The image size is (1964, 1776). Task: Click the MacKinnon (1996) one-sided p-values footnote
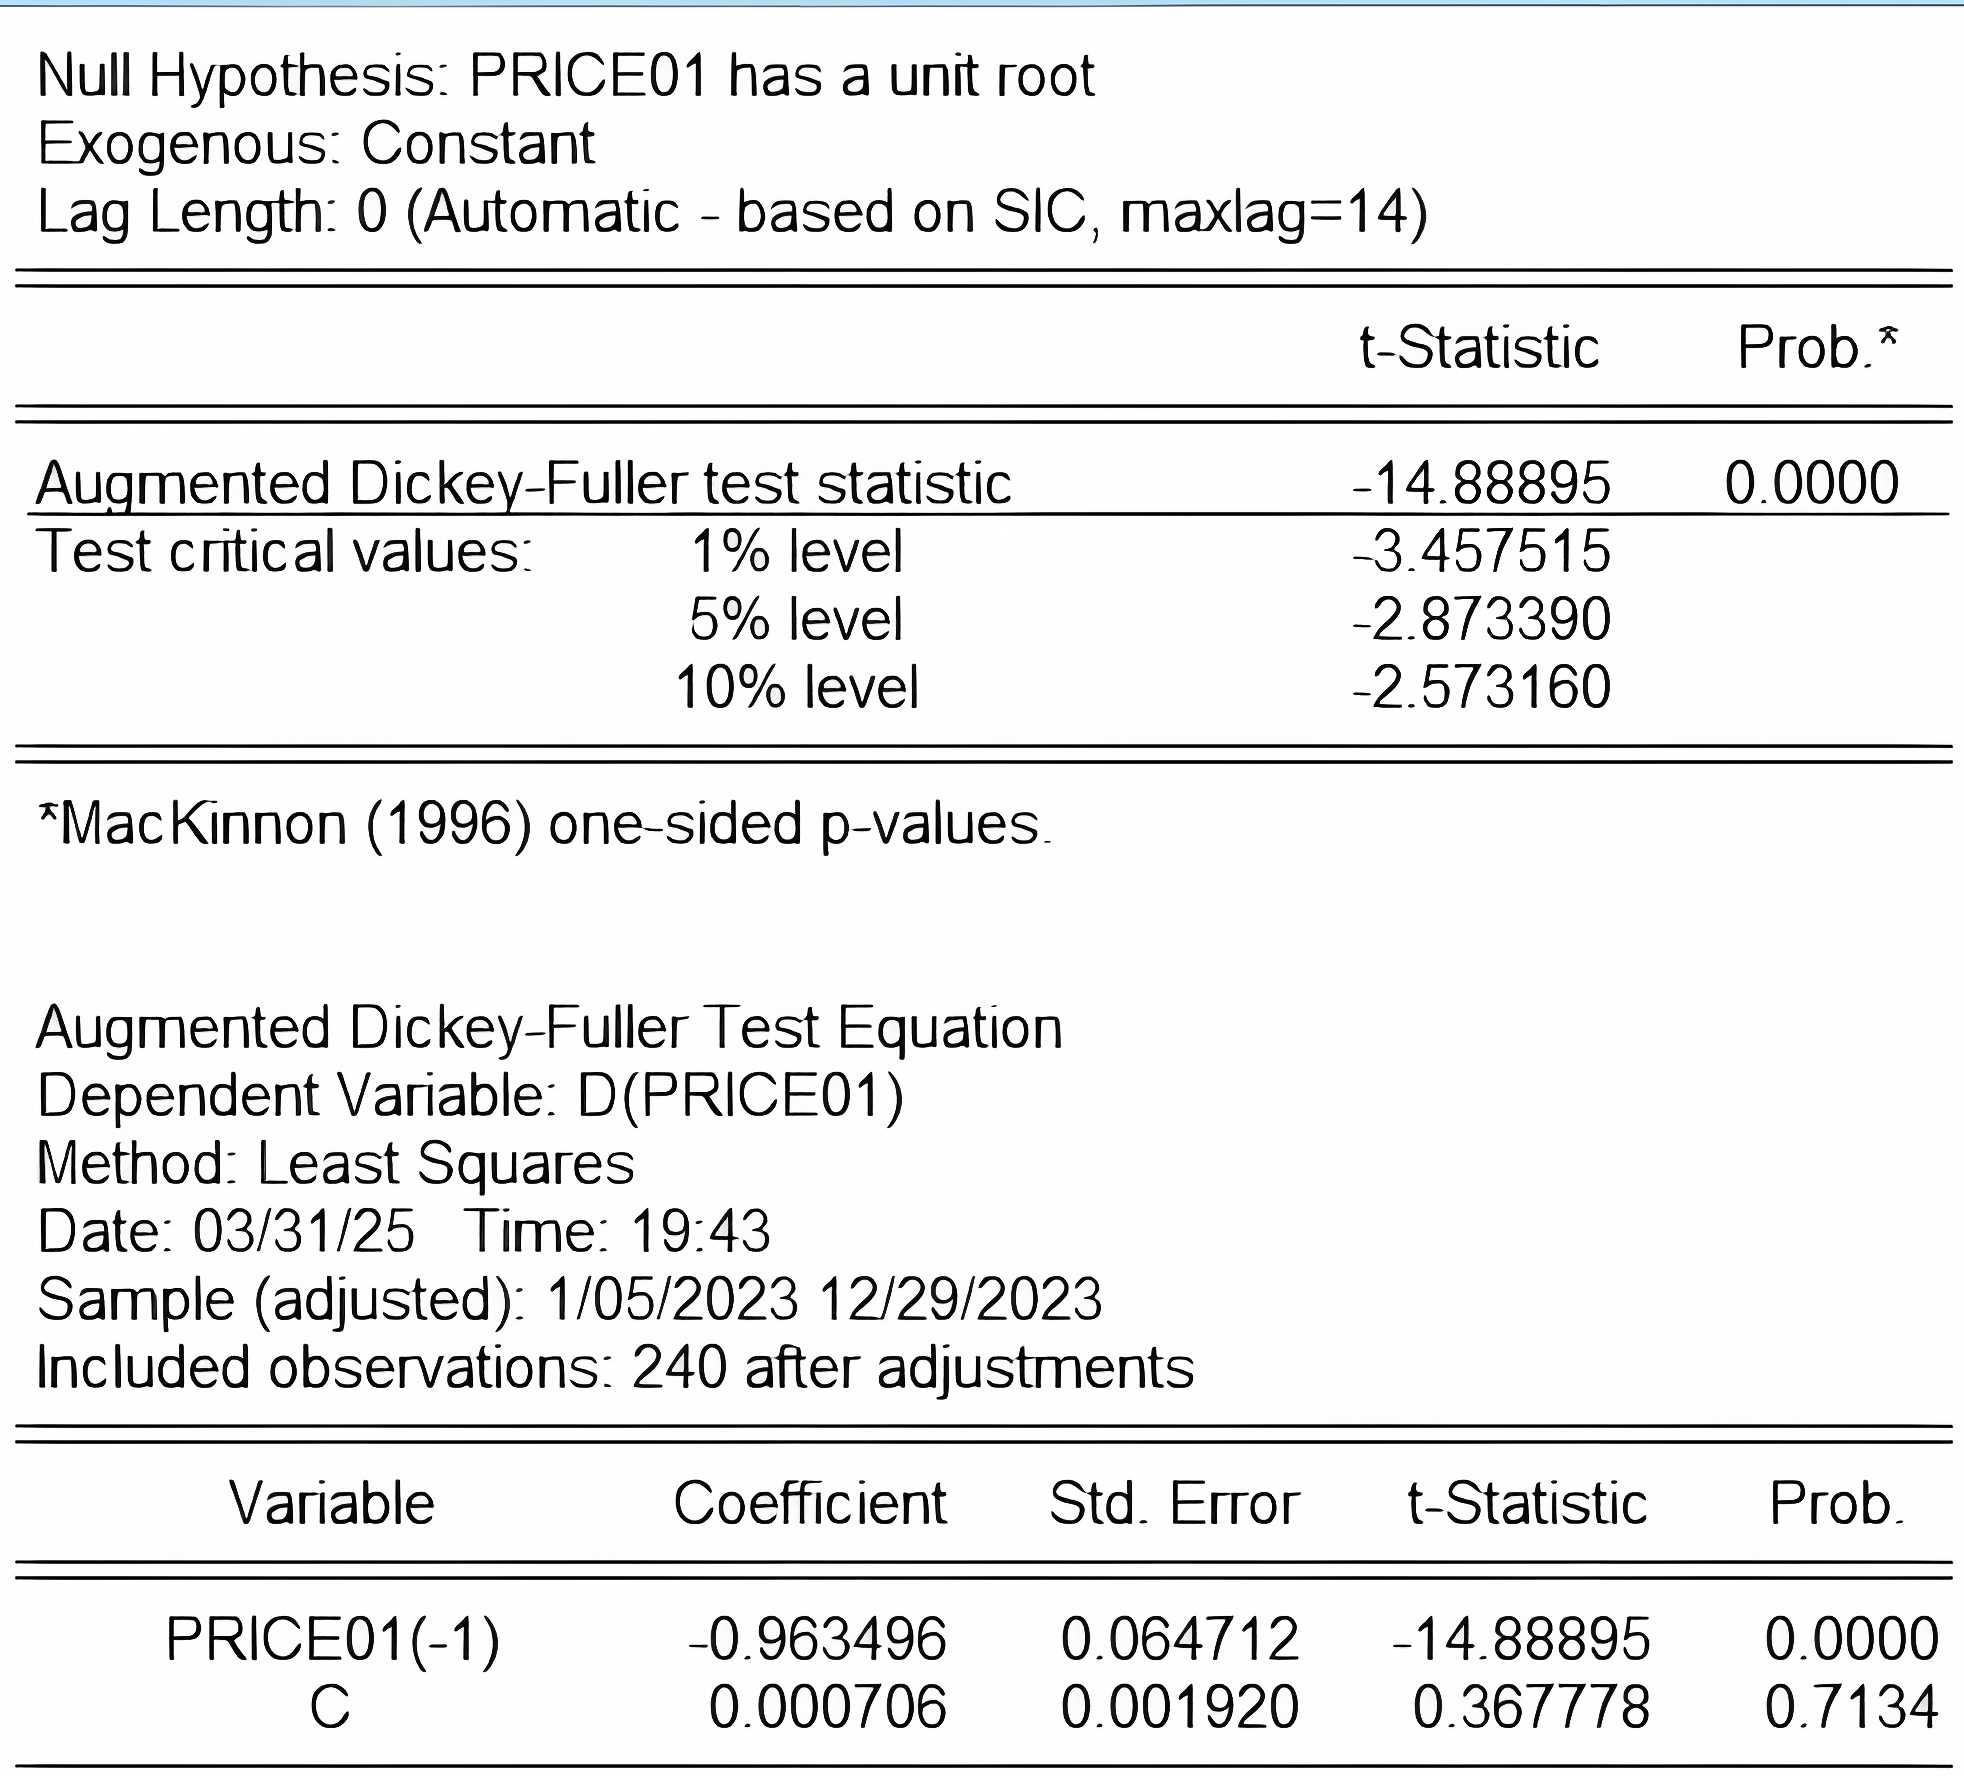(x=544, y=825)
